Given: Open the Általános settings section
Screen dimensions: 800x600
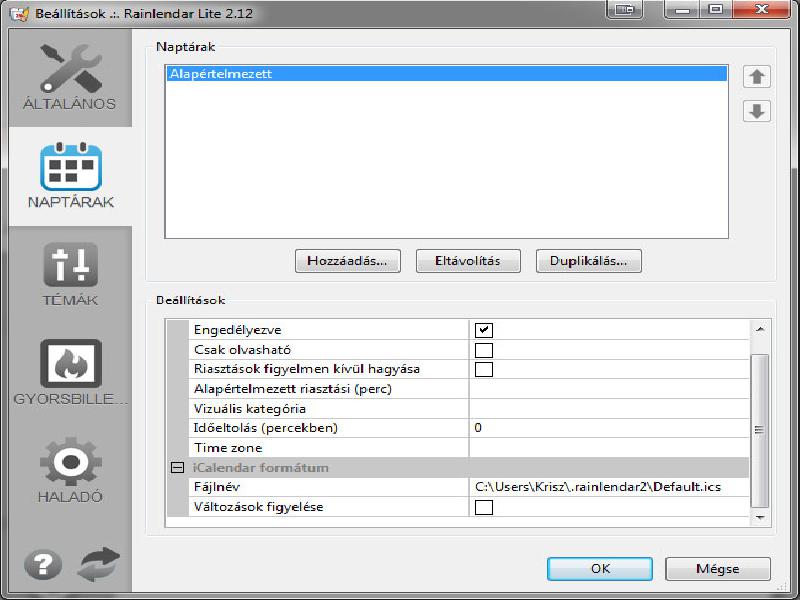Looking at the screenshot, I should 70,78.
